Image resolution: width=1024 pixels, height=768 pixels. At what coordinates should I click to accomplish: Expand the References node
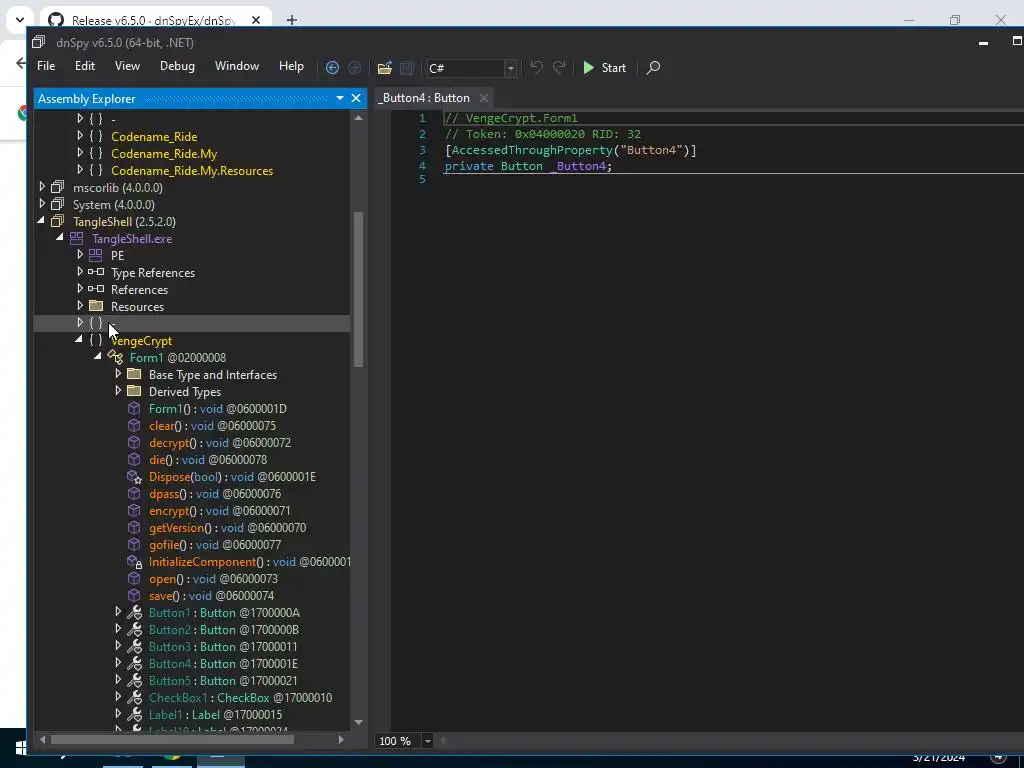80,288
